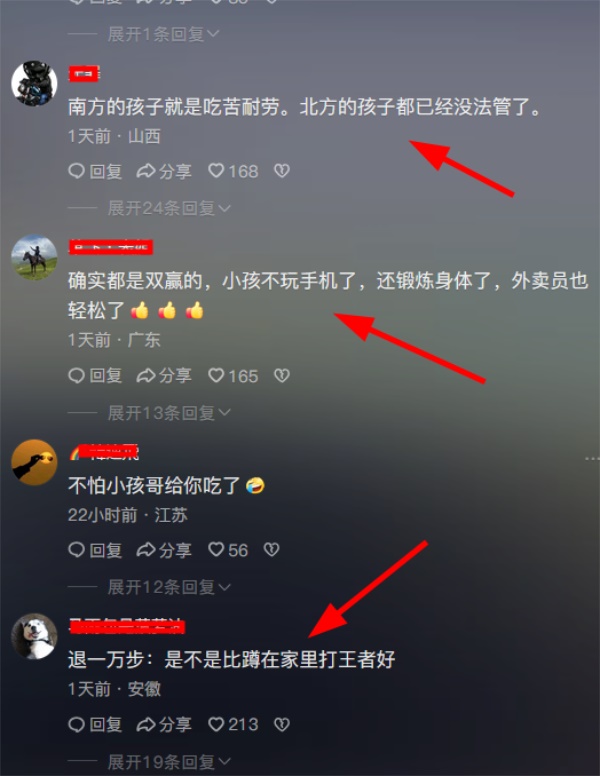This screenshot has height=776, width=600.
Task: Expand 24 replies under Shanxi comment
Action: tap(169, 208)
